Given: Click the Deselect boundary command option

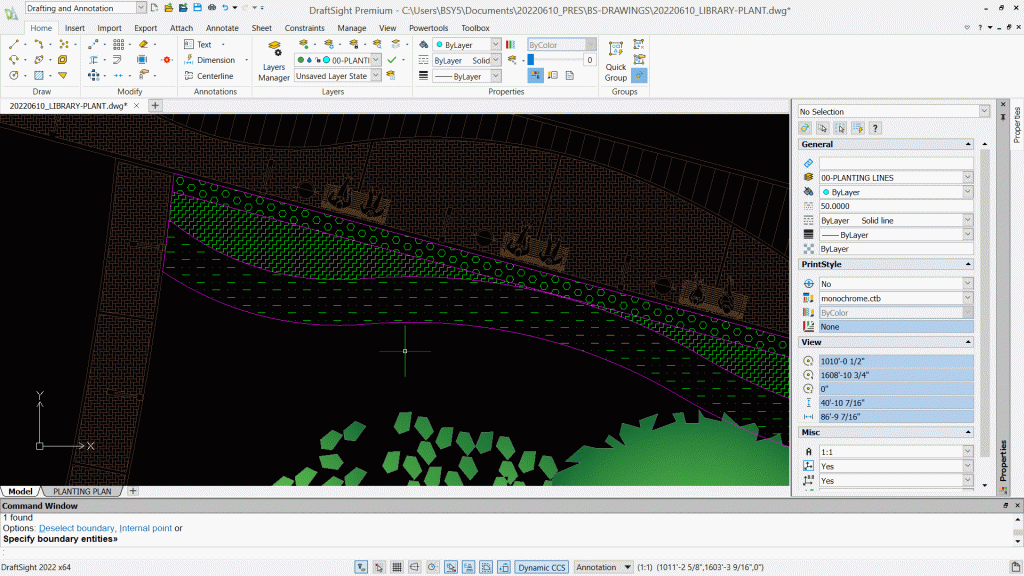Looking at the screenshot, I should [x=76, y=528].
